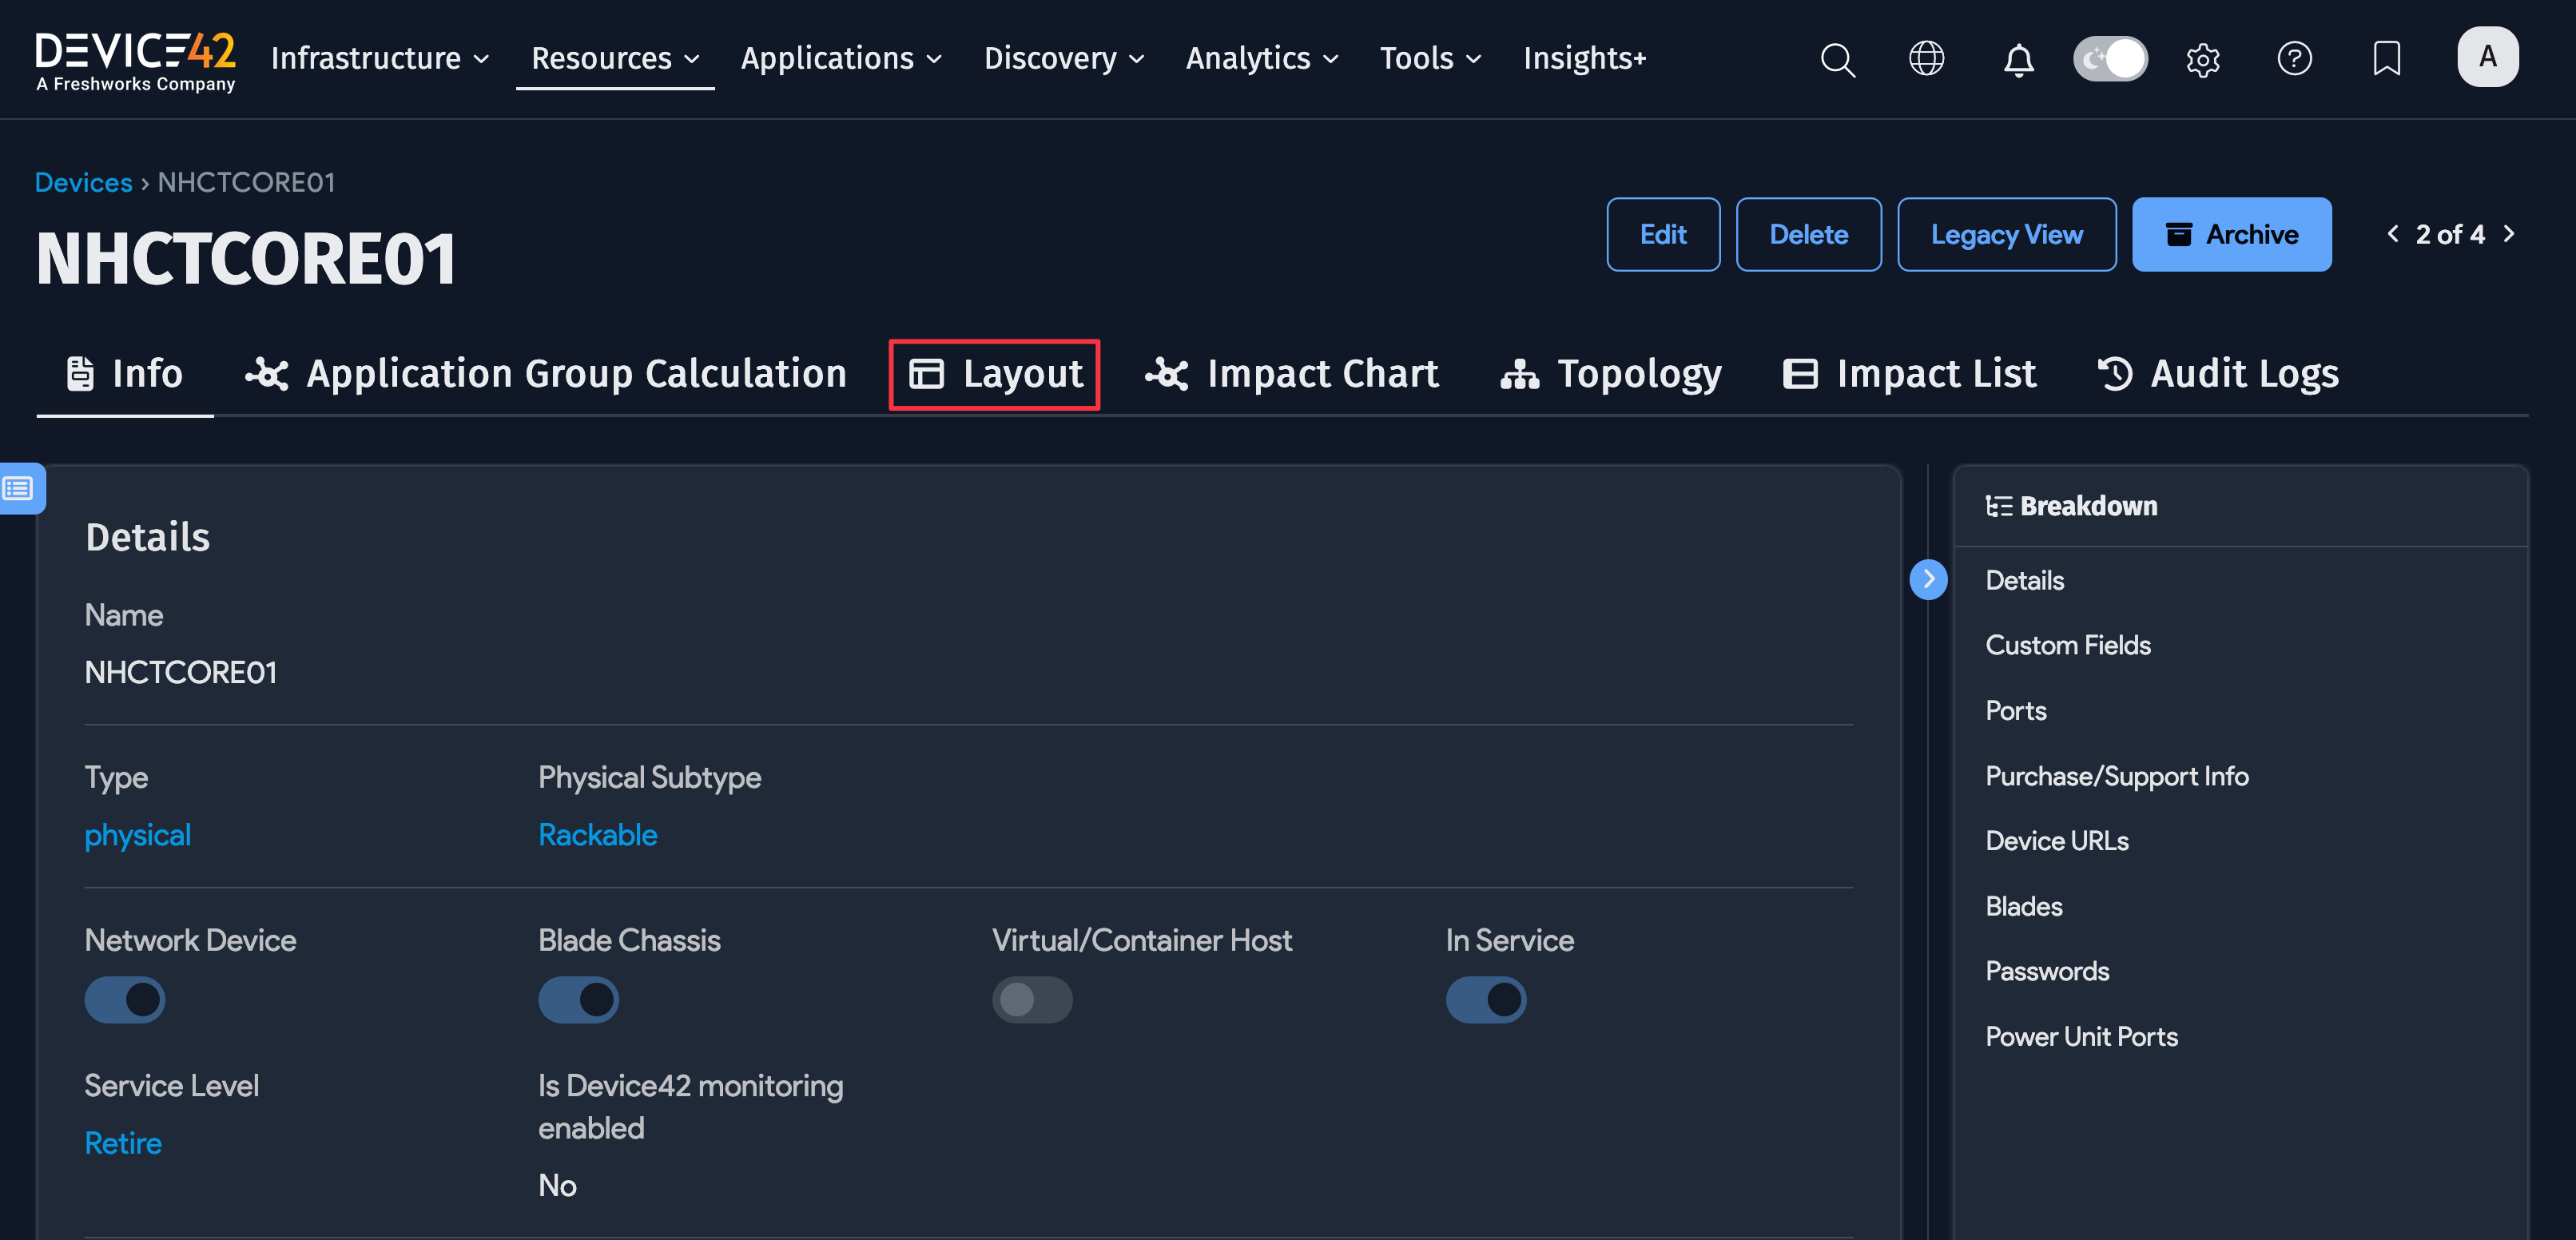Toggle the dark mode switch

(2110, 59)
